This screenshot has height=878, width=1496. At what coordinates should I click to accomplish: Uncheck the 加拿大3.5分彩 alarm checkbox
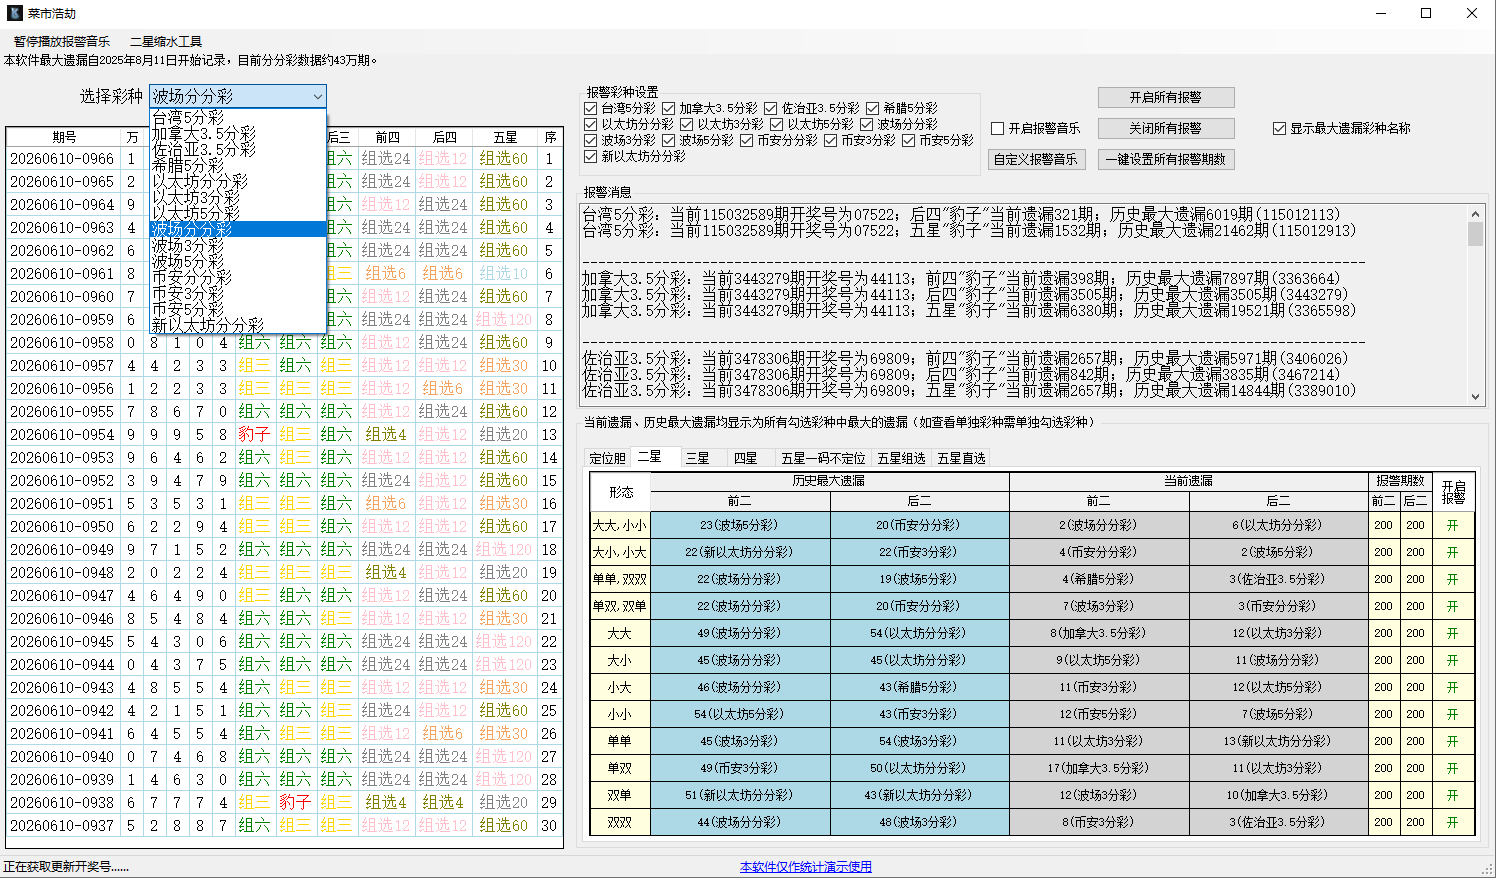[x=669, y=108]
